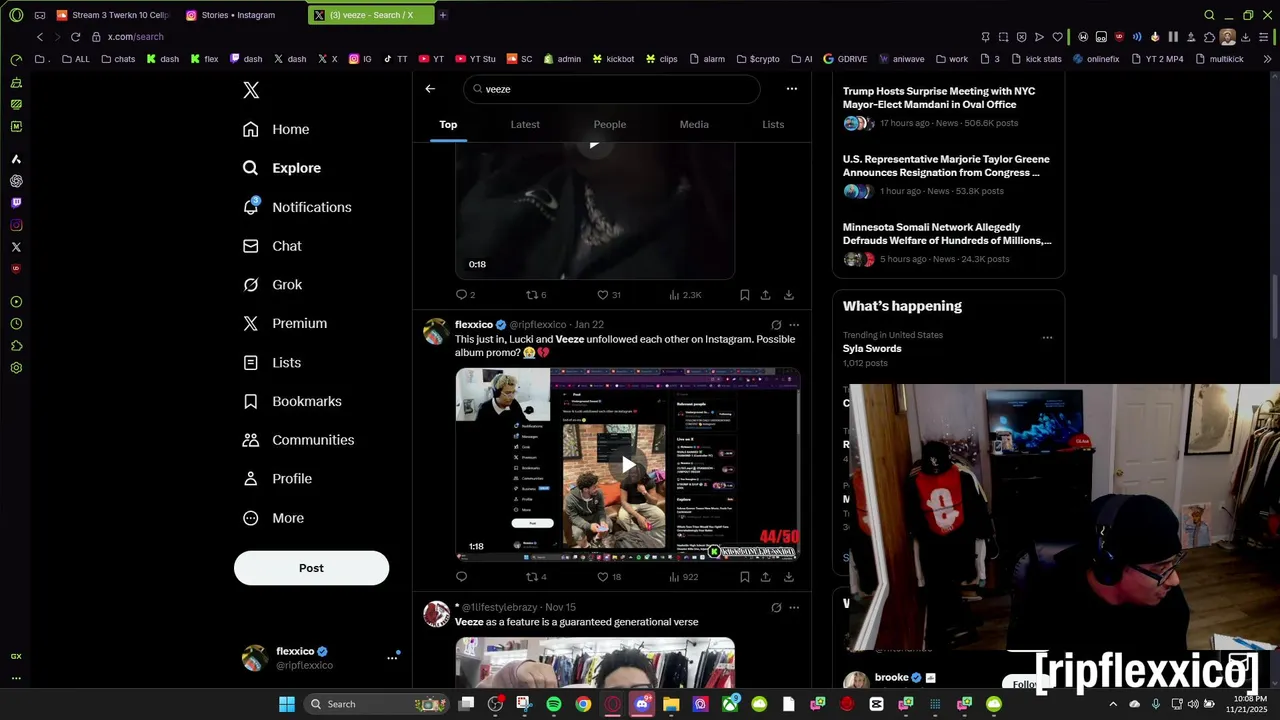Viewport: 1280px width, 720px height.
Task: Bookmark the post with 922 views
Action: click(745, 577)
